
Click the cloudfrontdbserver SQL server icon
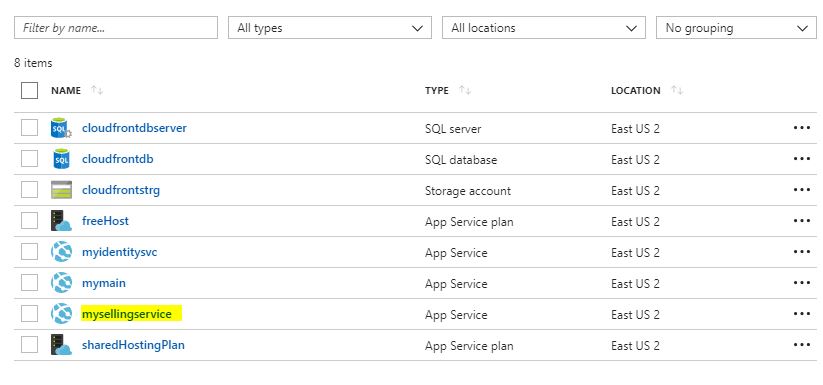pos(61,128)
